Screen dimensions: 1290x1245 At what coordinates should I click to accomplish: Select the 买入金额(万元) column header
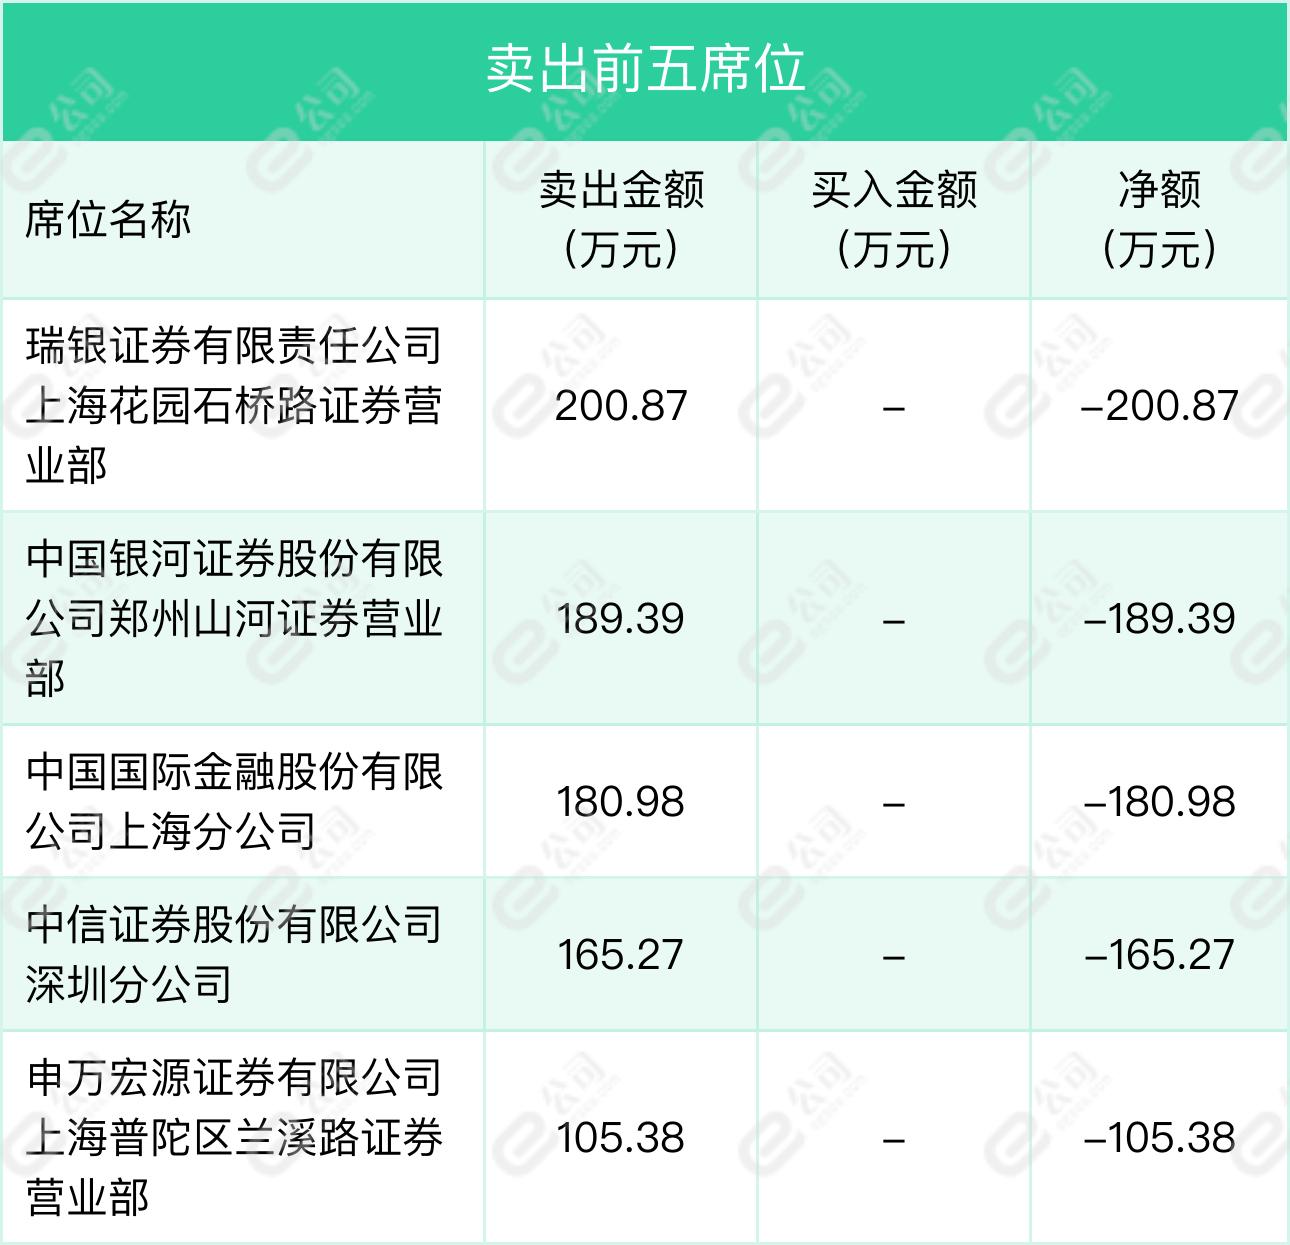[x=894, y=219]
